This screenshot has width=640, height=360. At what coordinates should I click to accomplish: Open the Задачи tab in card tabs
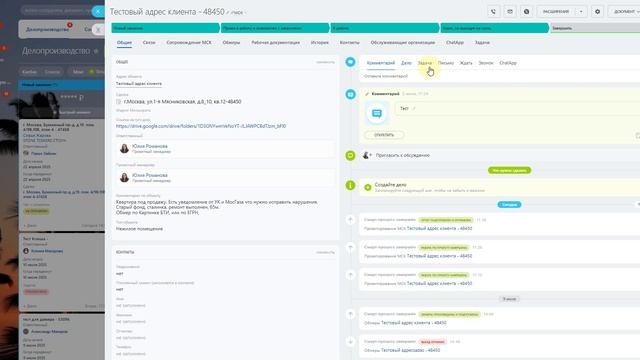(x=482, y=42)
